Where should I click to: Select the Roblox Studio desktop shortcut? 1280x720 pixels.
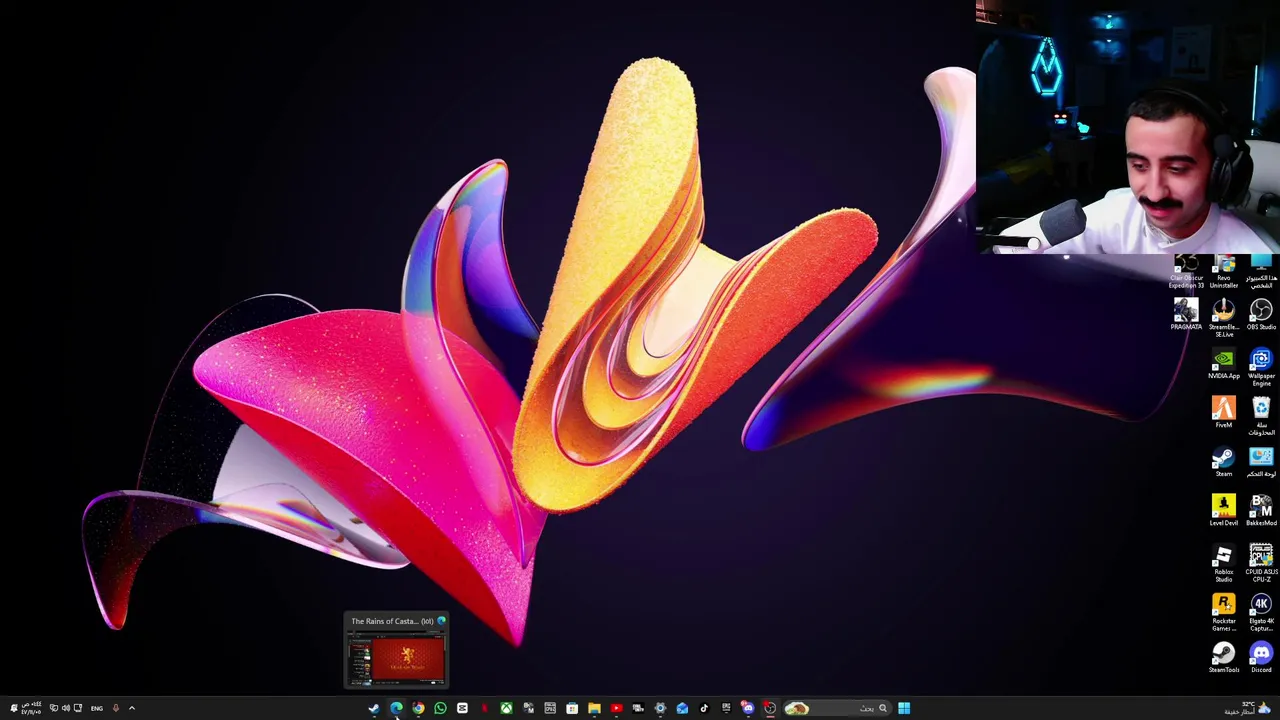tap(1223, 563)
